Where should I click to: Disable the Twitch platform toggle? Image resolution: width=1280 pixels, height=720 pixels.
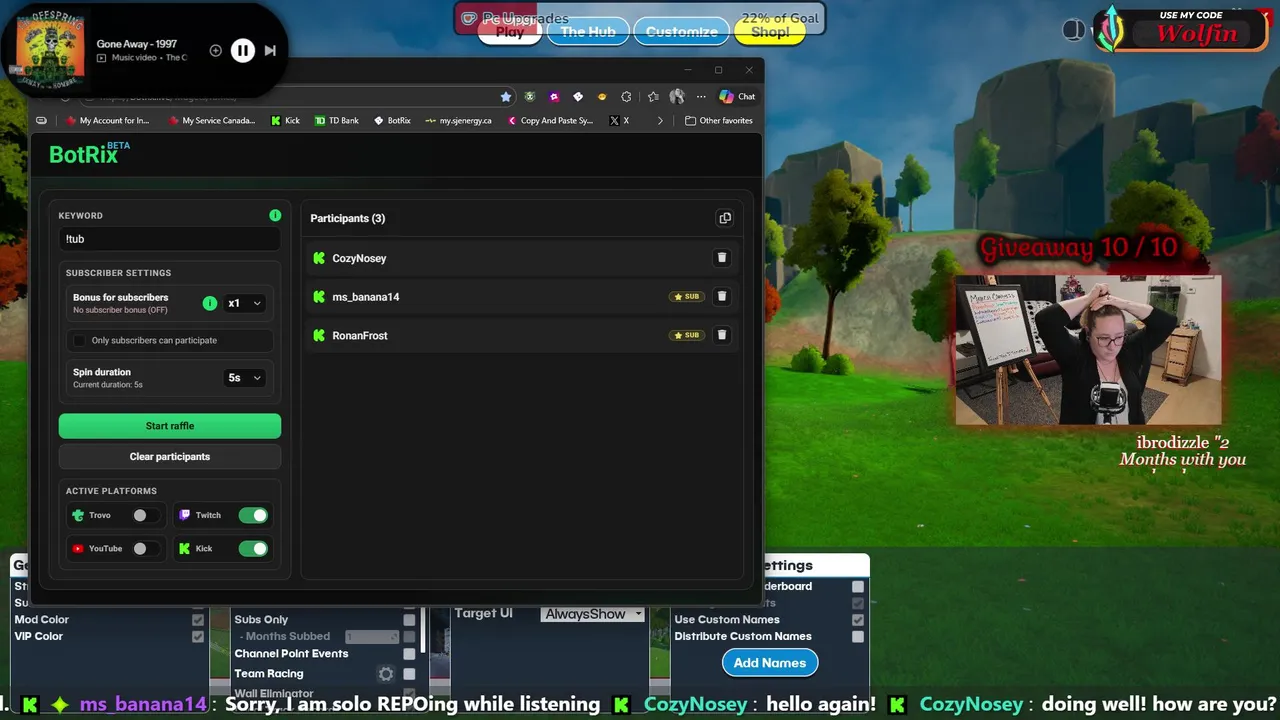point(253,515)
